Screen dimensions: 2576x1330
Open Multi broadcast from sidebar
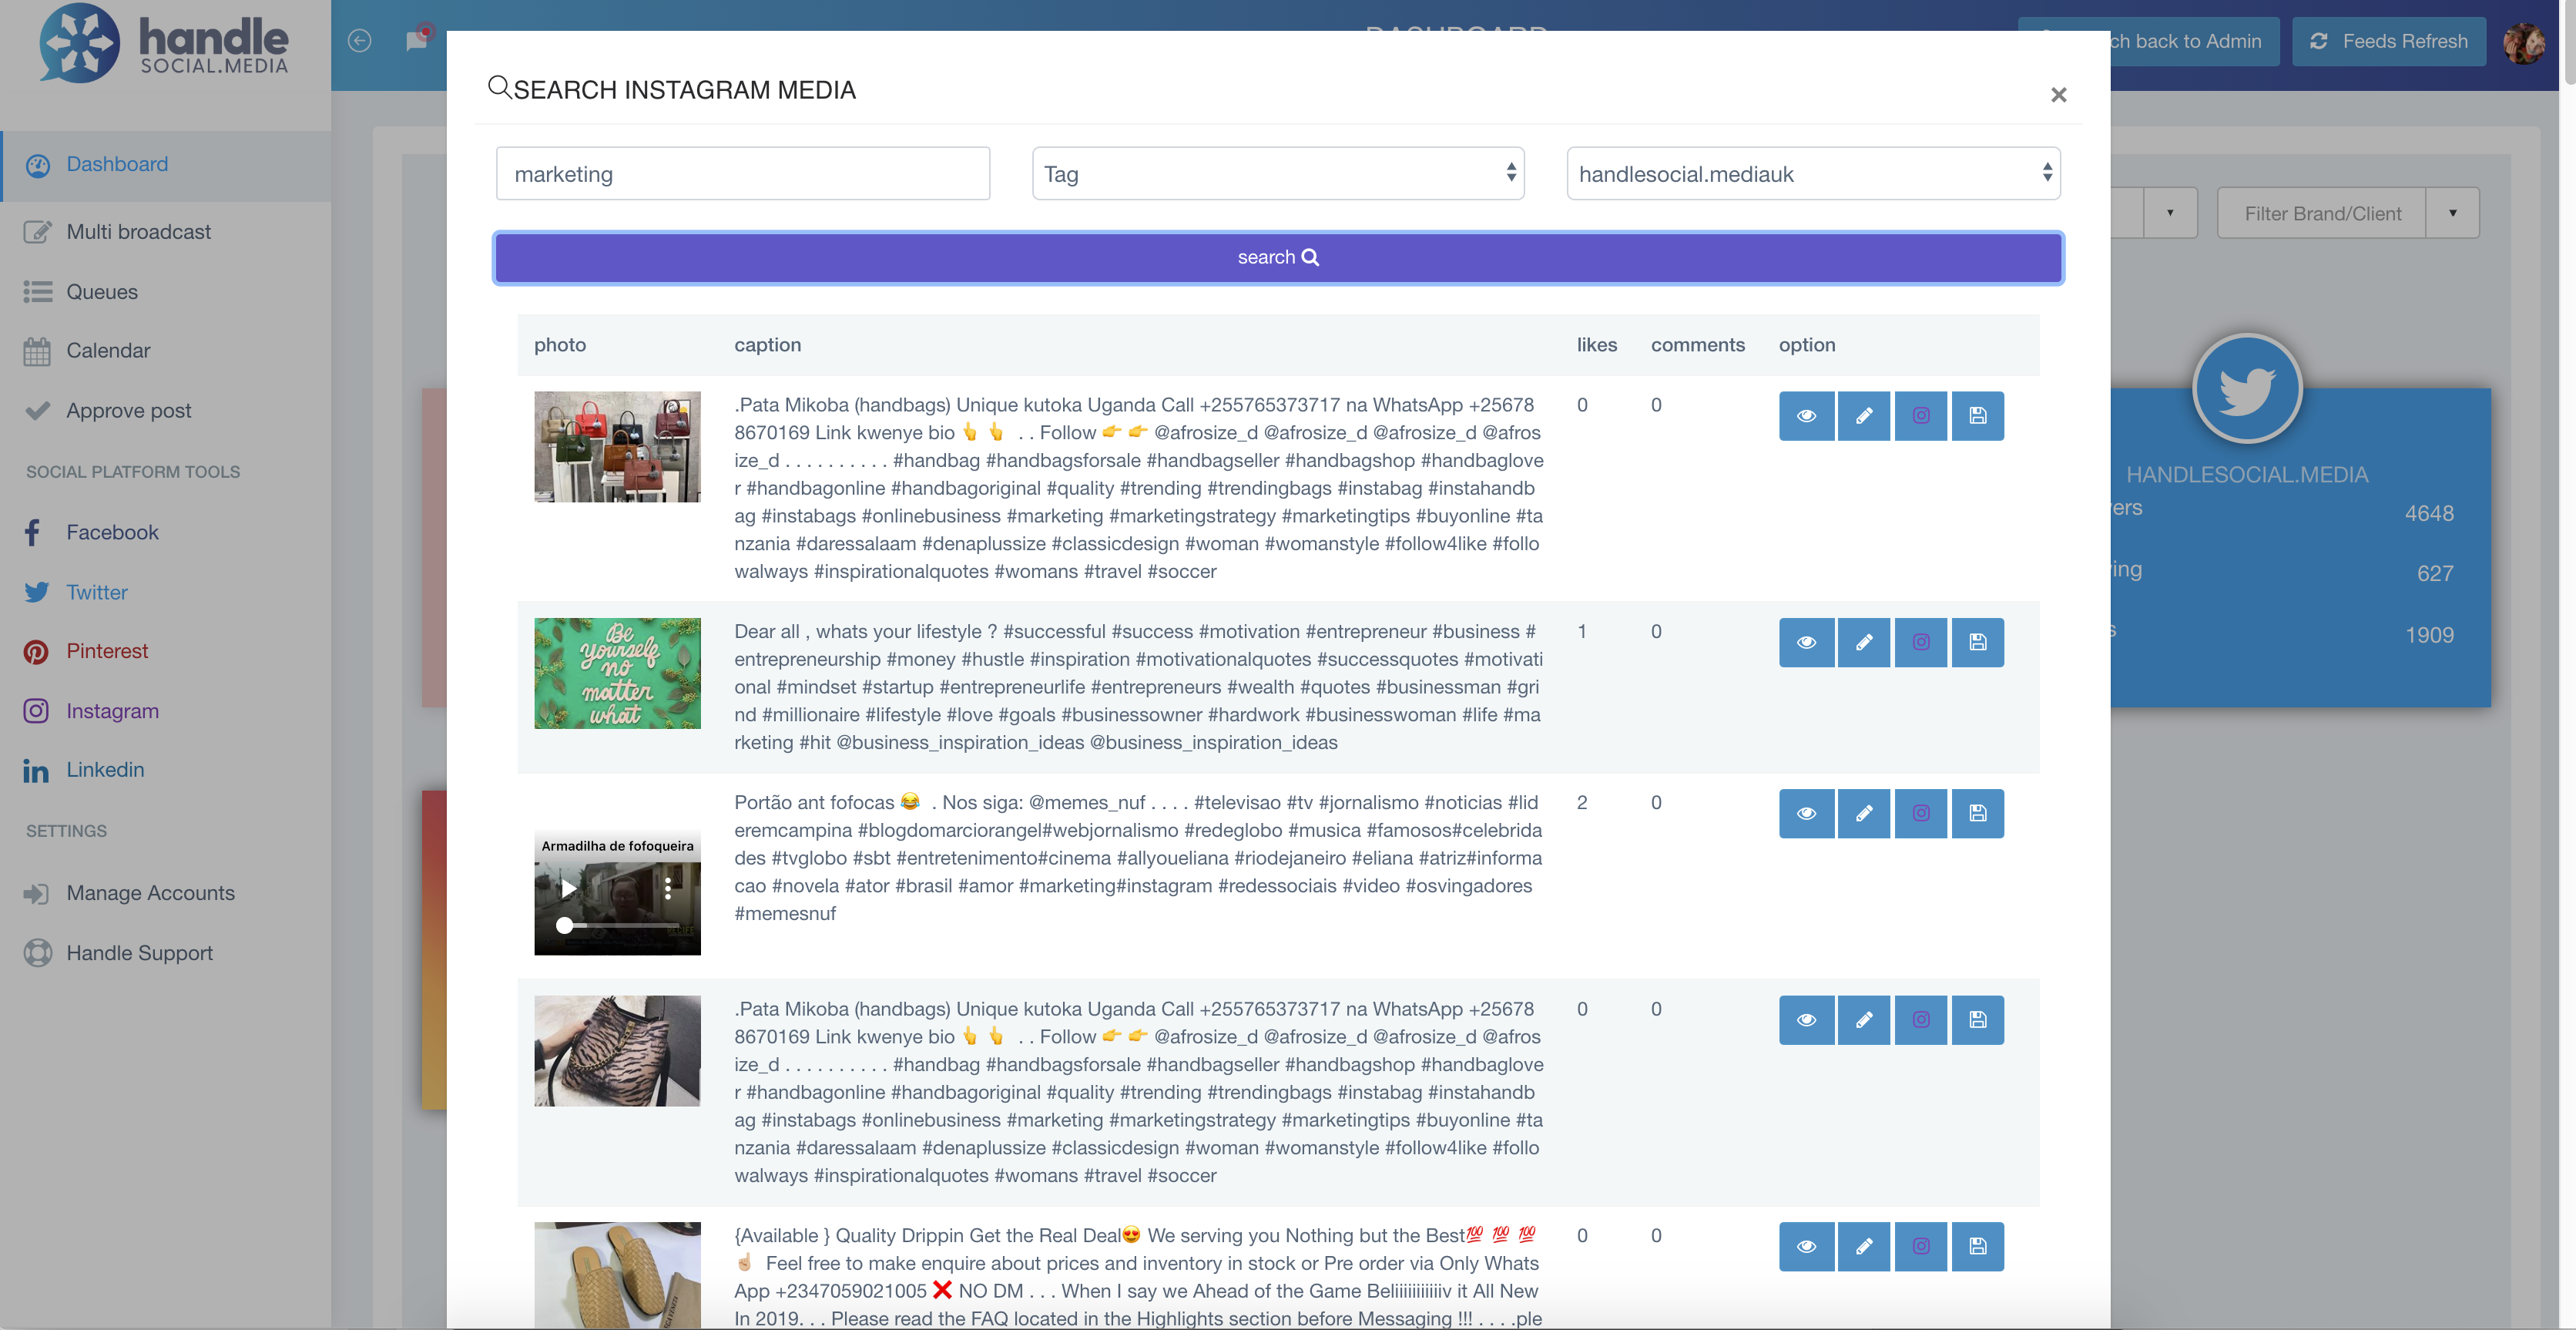tap(138, 232)
